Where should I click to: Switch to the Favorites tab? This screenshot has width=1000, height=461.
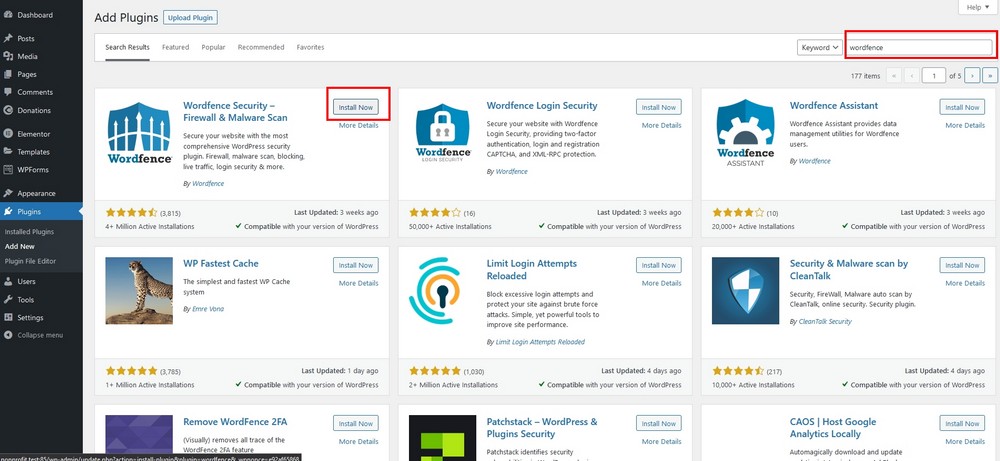pos(311,47)
